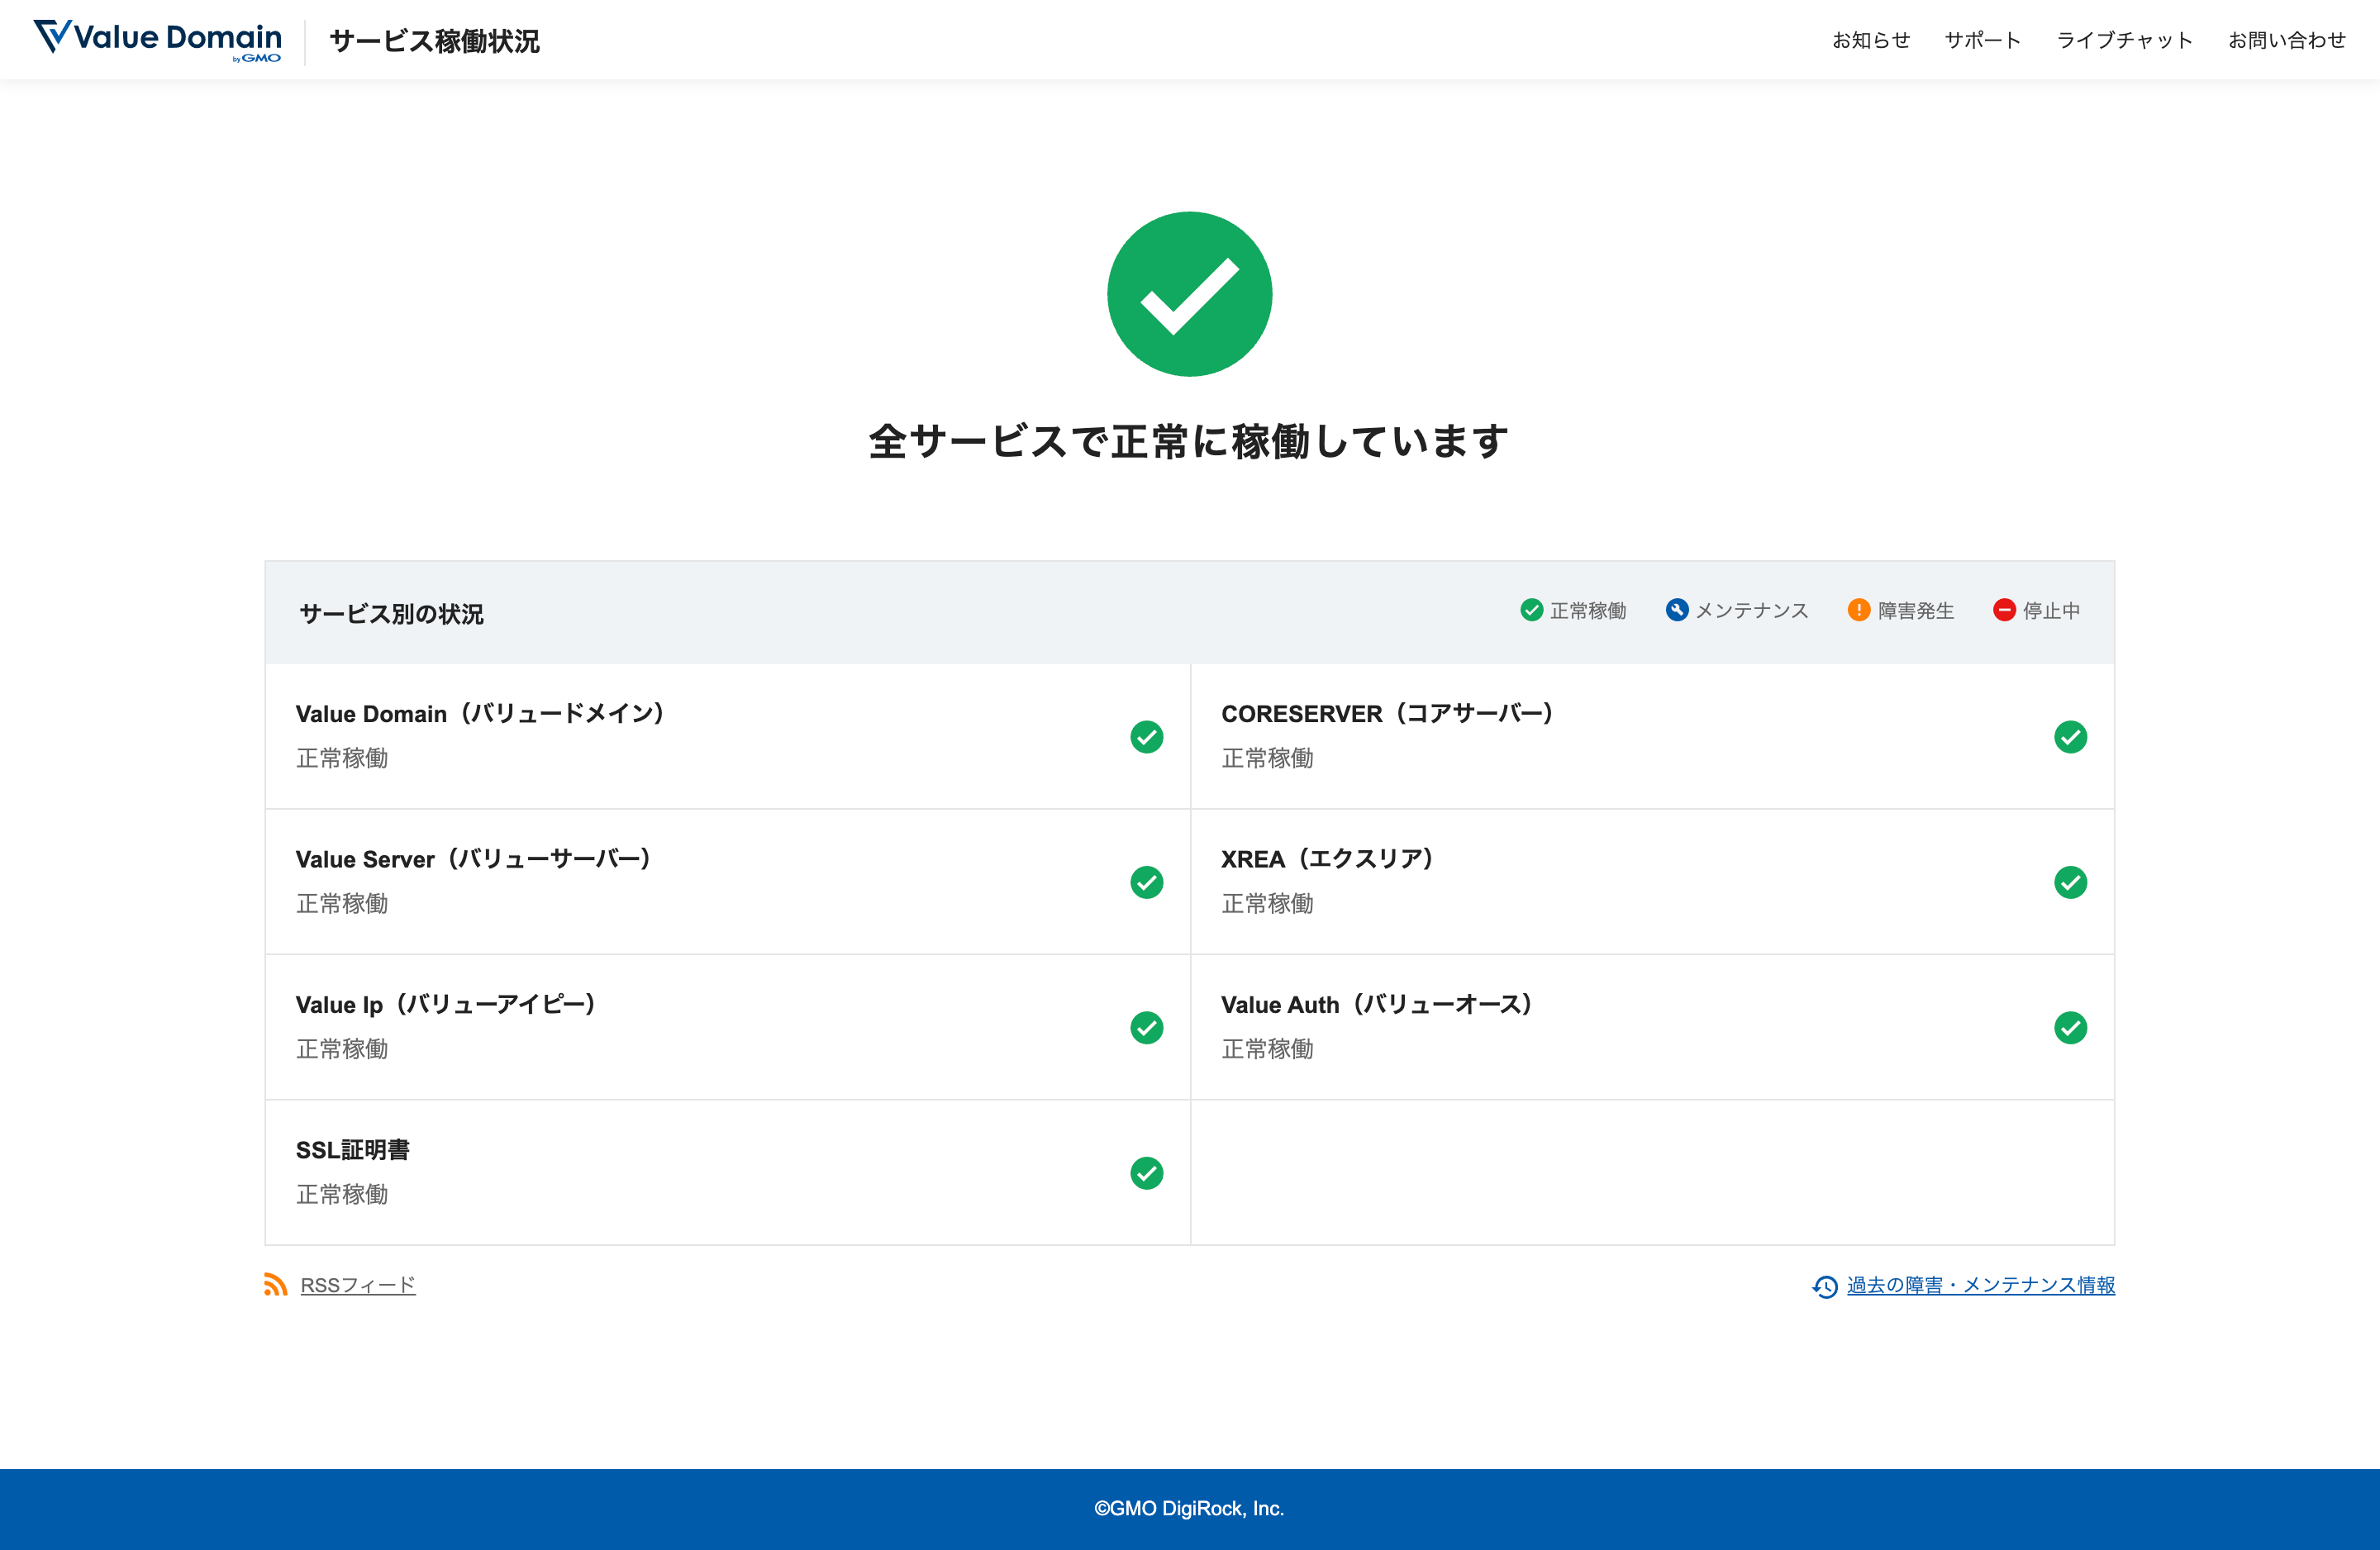
Task: Click the large green all-services checkmark
Action: 1189,294
